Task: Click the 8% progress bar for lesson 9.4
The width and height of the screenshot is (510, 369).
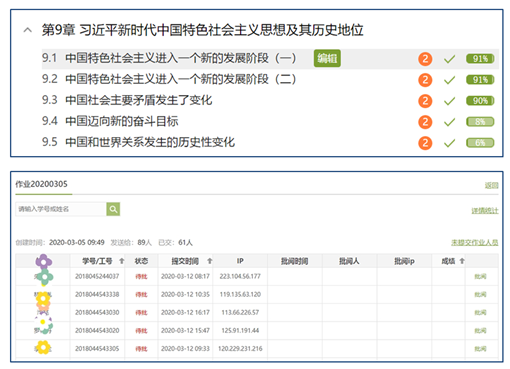Action: 480,122
